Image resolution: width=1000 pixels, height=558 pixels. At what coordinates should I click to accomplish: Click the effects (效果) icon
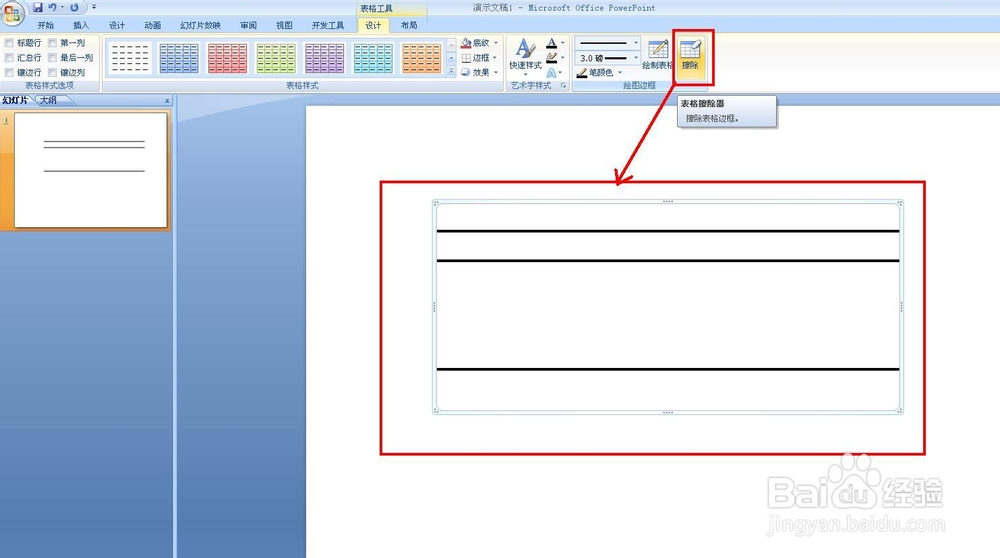coord(466,73)
